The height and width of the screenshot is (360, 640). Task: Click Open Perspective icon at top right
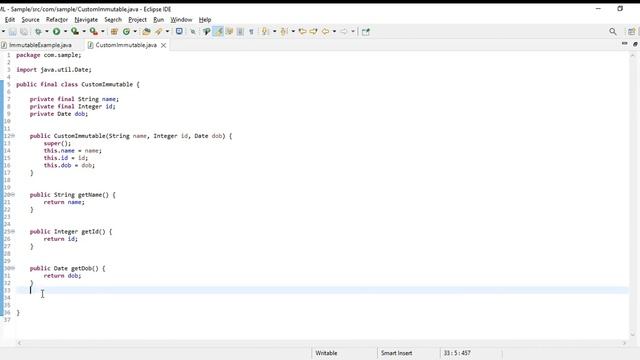pos(631,31)
